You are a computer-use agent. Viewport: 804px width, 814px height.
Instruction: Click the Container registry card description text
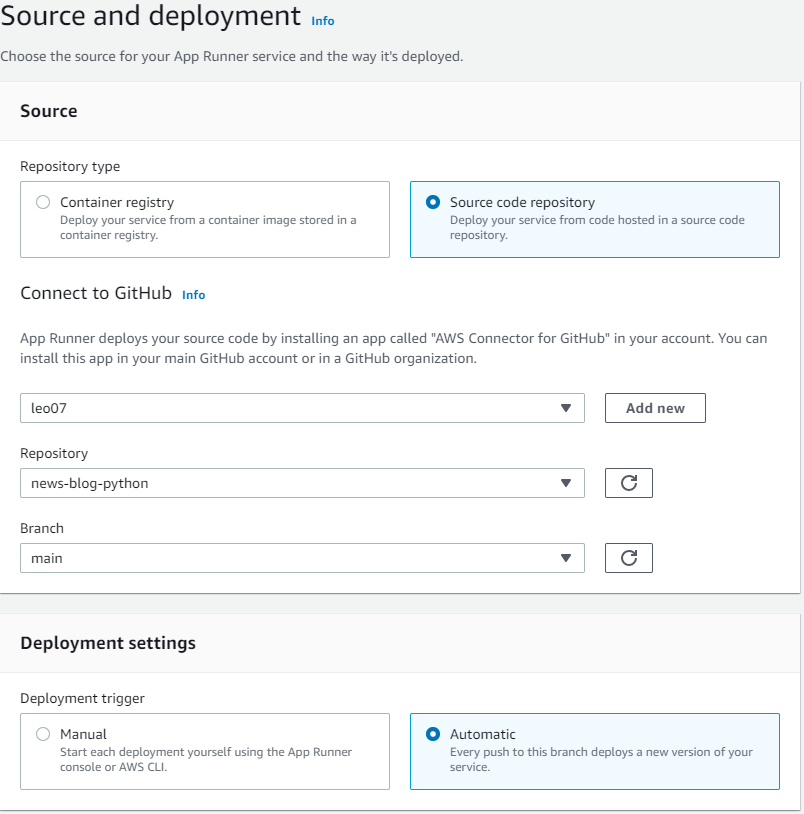208,228
